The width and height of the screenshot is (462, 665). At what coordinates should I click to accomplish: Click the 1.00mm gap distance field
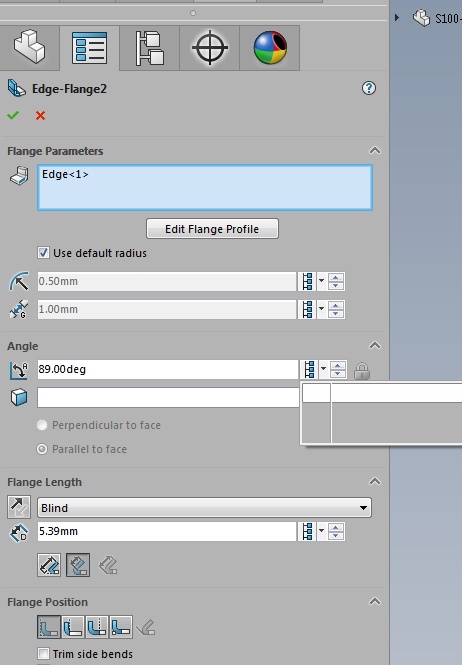point(167,310)
